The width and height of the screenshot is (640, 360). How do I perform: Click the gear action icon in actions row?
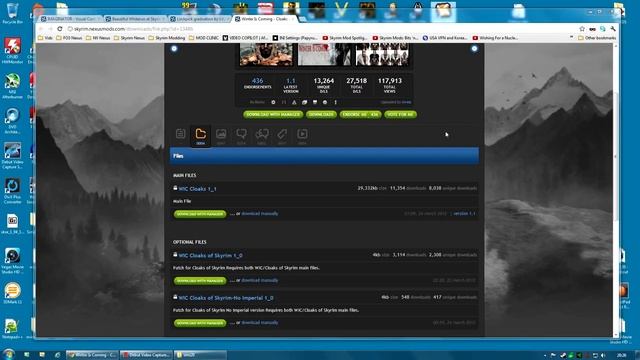(273, 102)
